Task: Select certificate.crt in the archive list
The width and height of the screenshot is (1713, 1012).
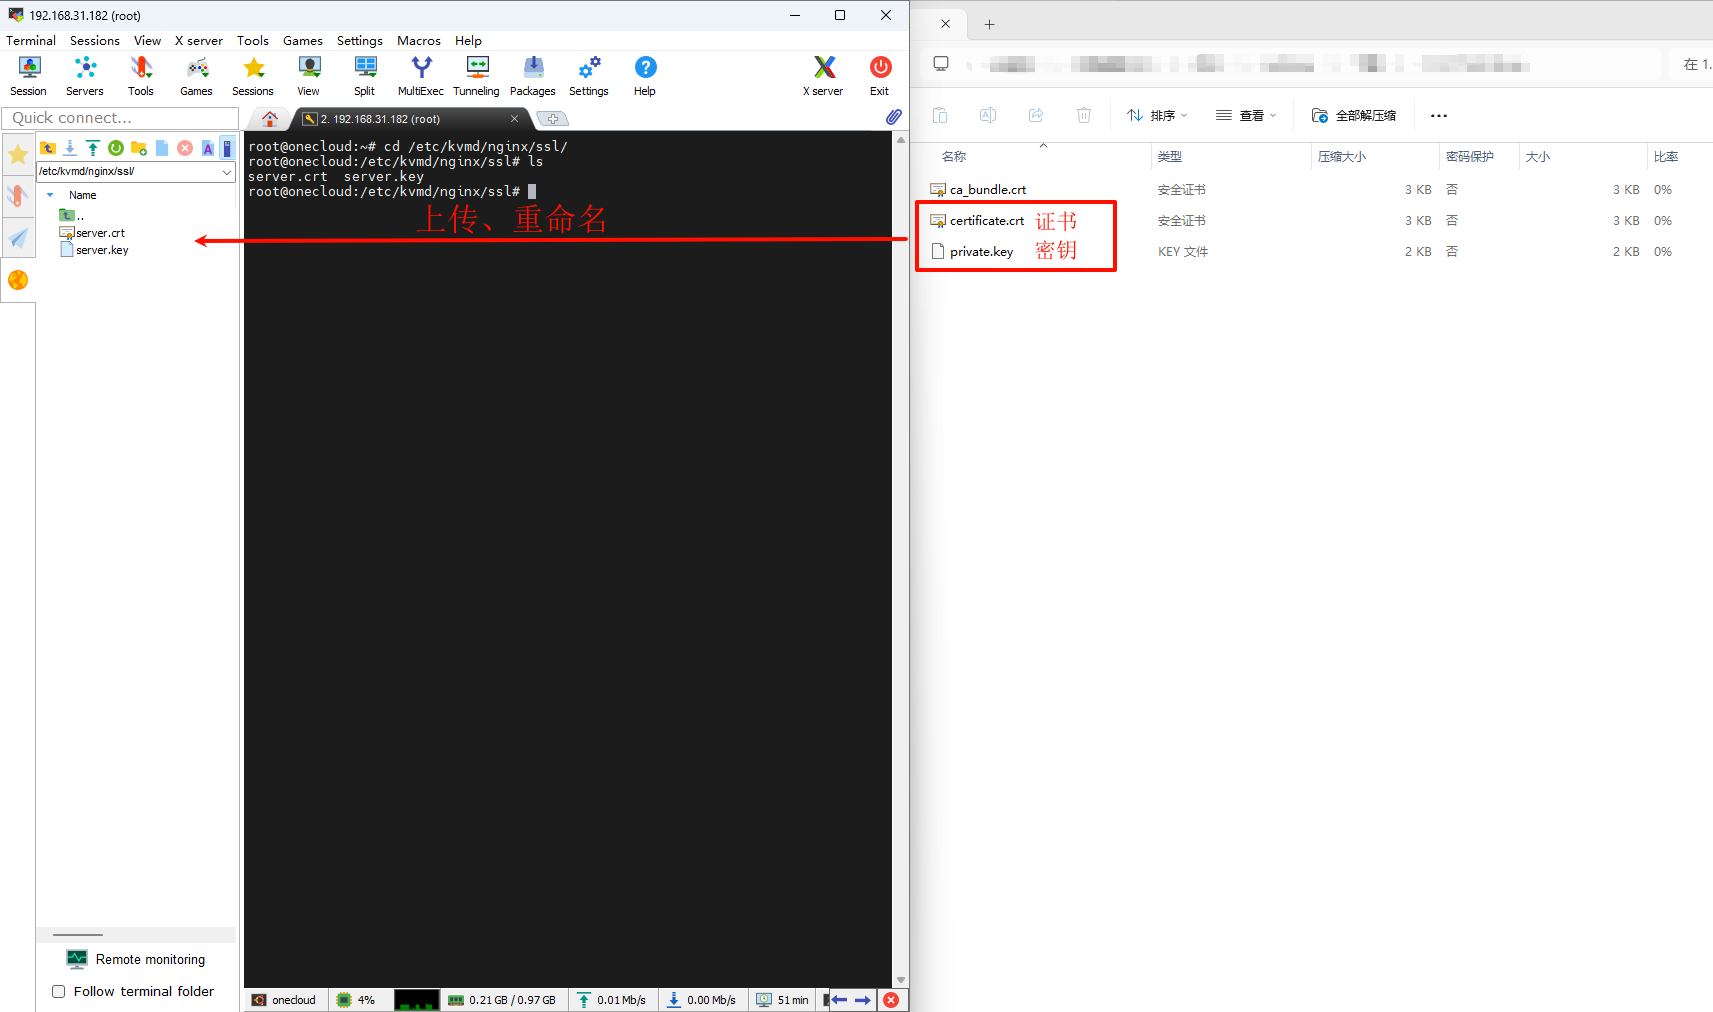Action: click(x=977, y=221)
